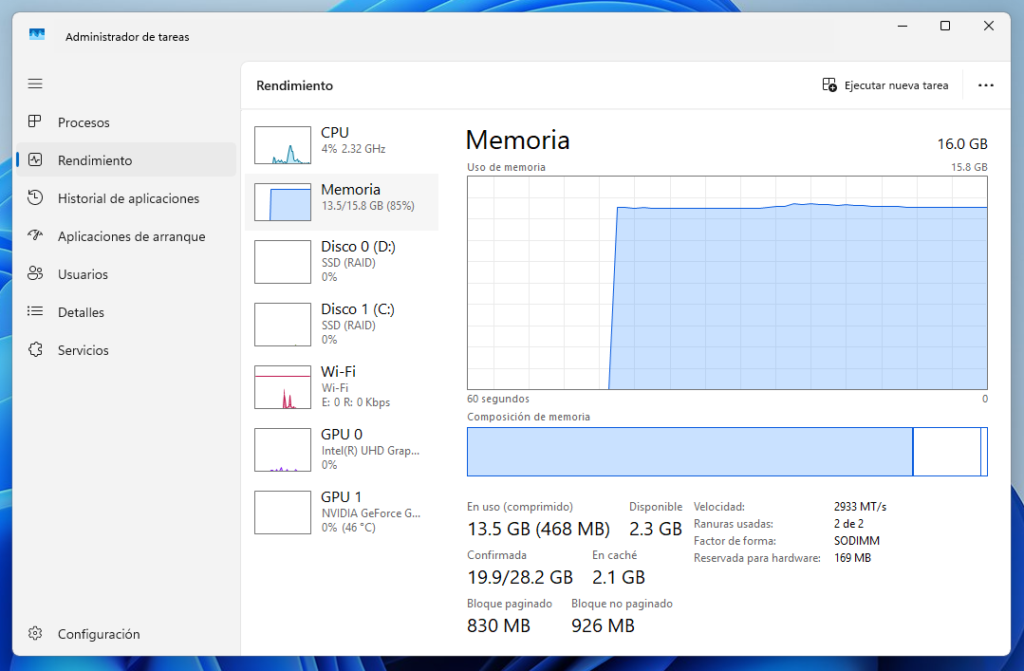This screenshot has width=1024, height=671.
Task: Click the memory usage graph area
Action: (x=727, y=282)
